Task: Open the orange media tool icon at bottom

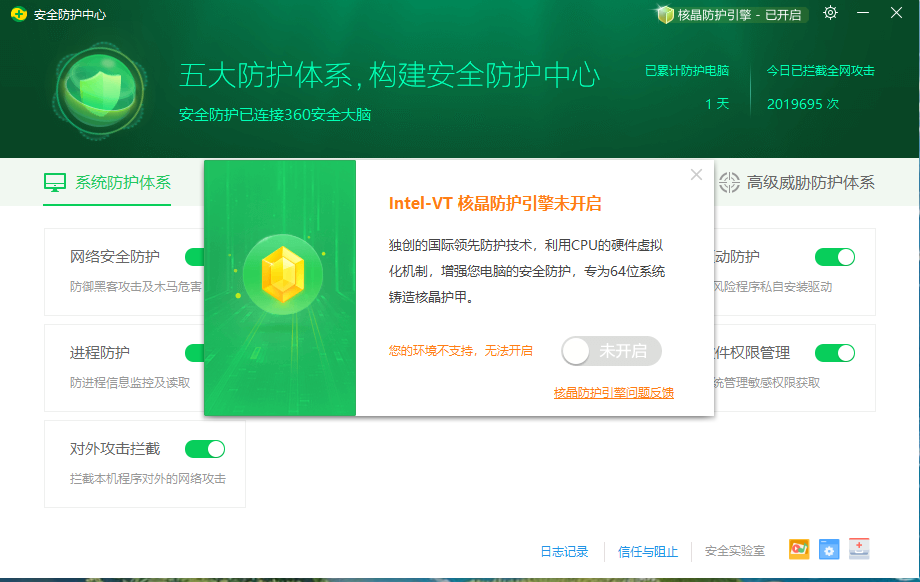Action: coord(799,549)
